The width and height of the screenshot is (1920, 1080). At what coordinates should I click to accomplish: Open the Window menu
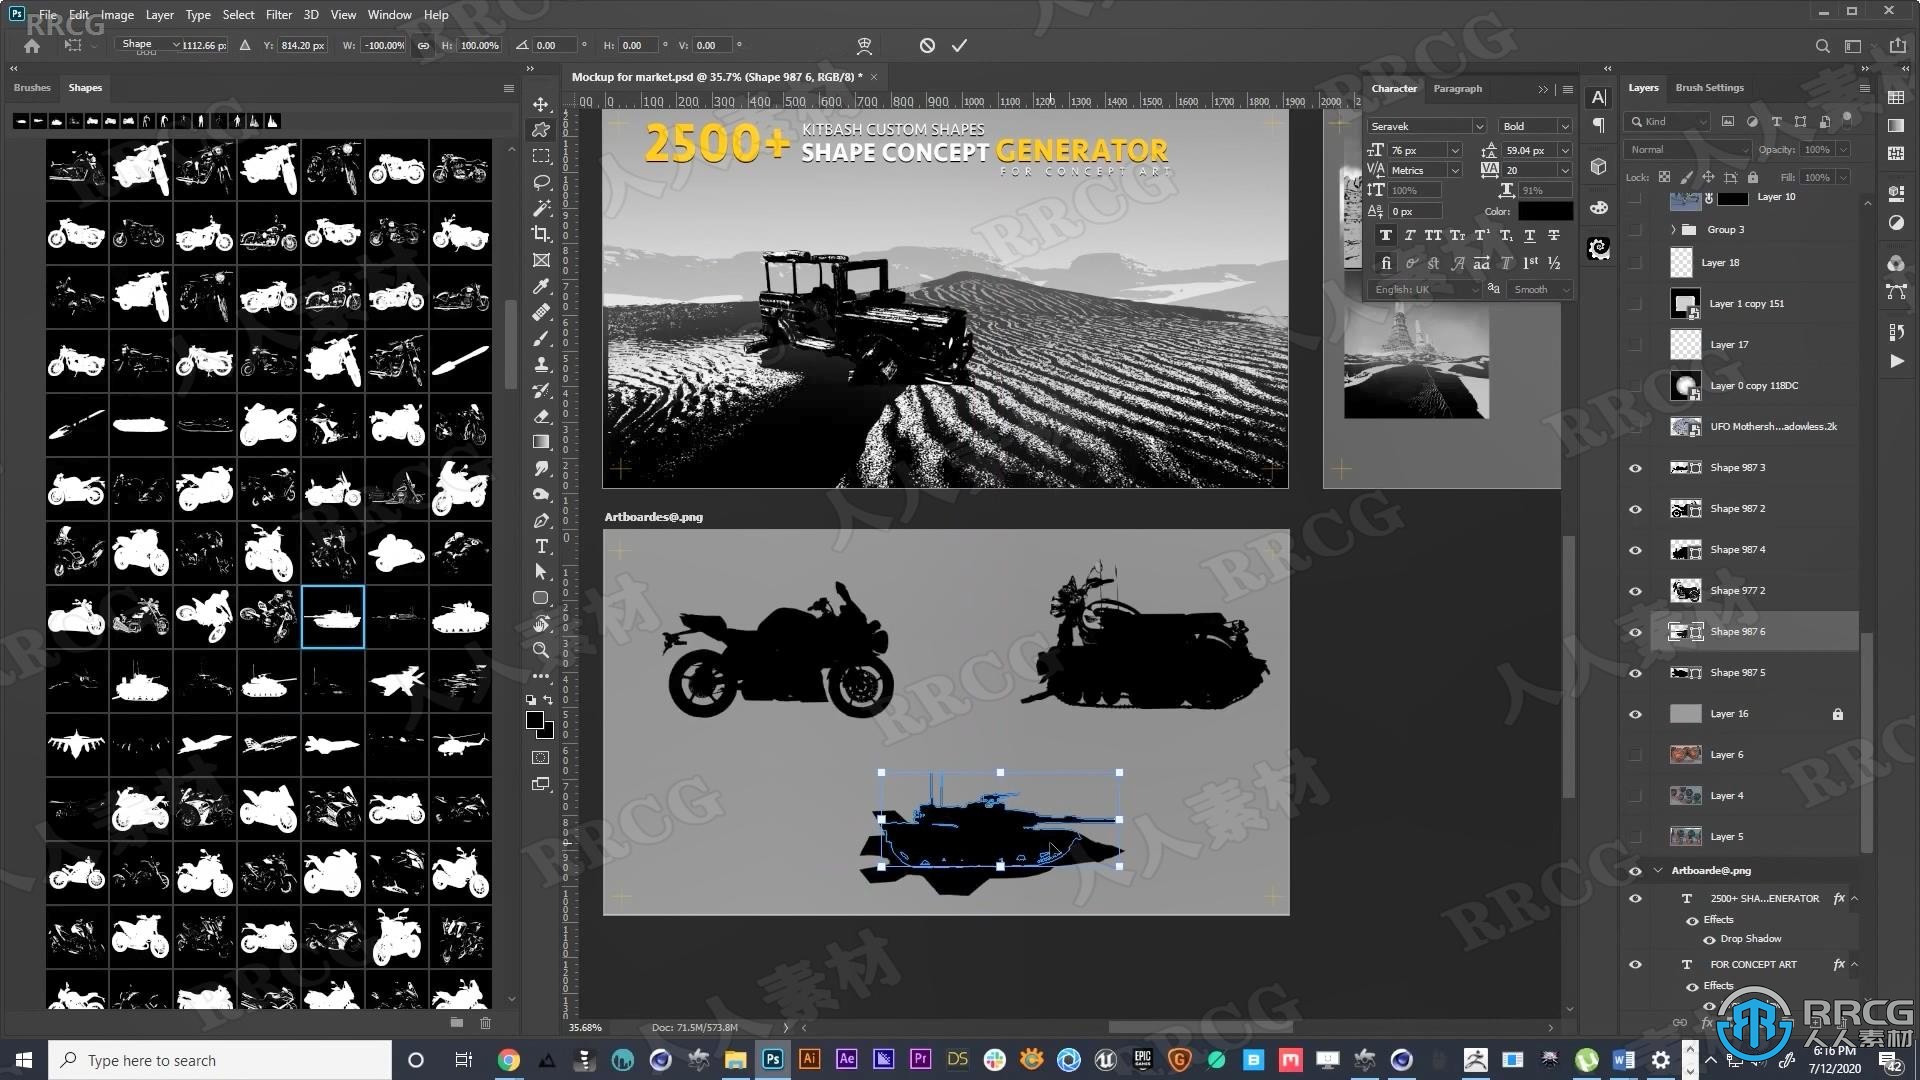[389, 14]
